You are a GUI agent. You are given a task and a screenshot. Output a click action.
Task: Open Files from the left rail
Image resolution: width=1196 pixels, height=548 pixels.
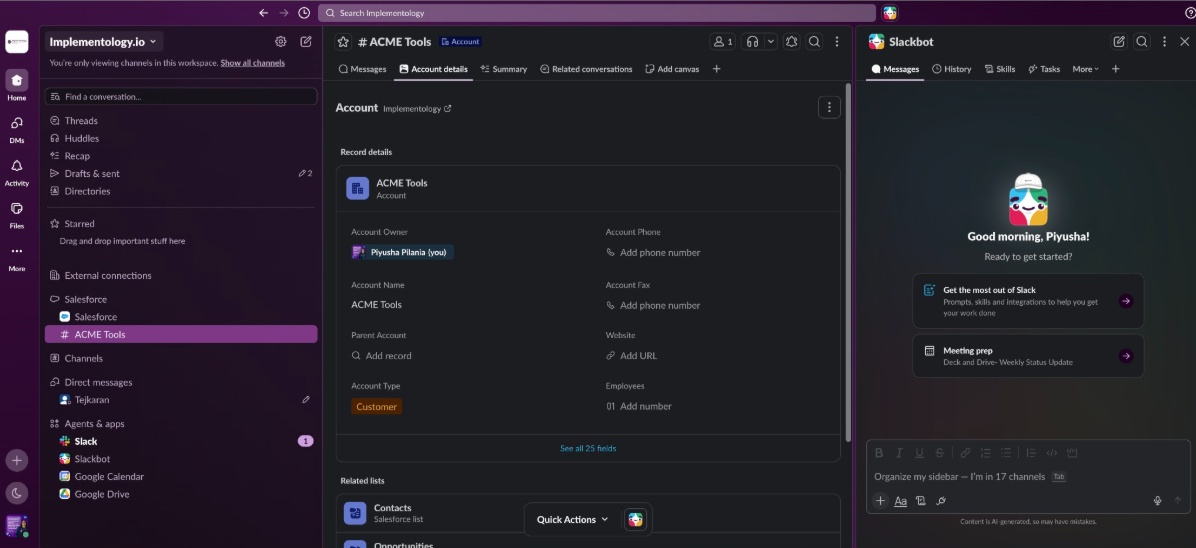coord(17,214)
